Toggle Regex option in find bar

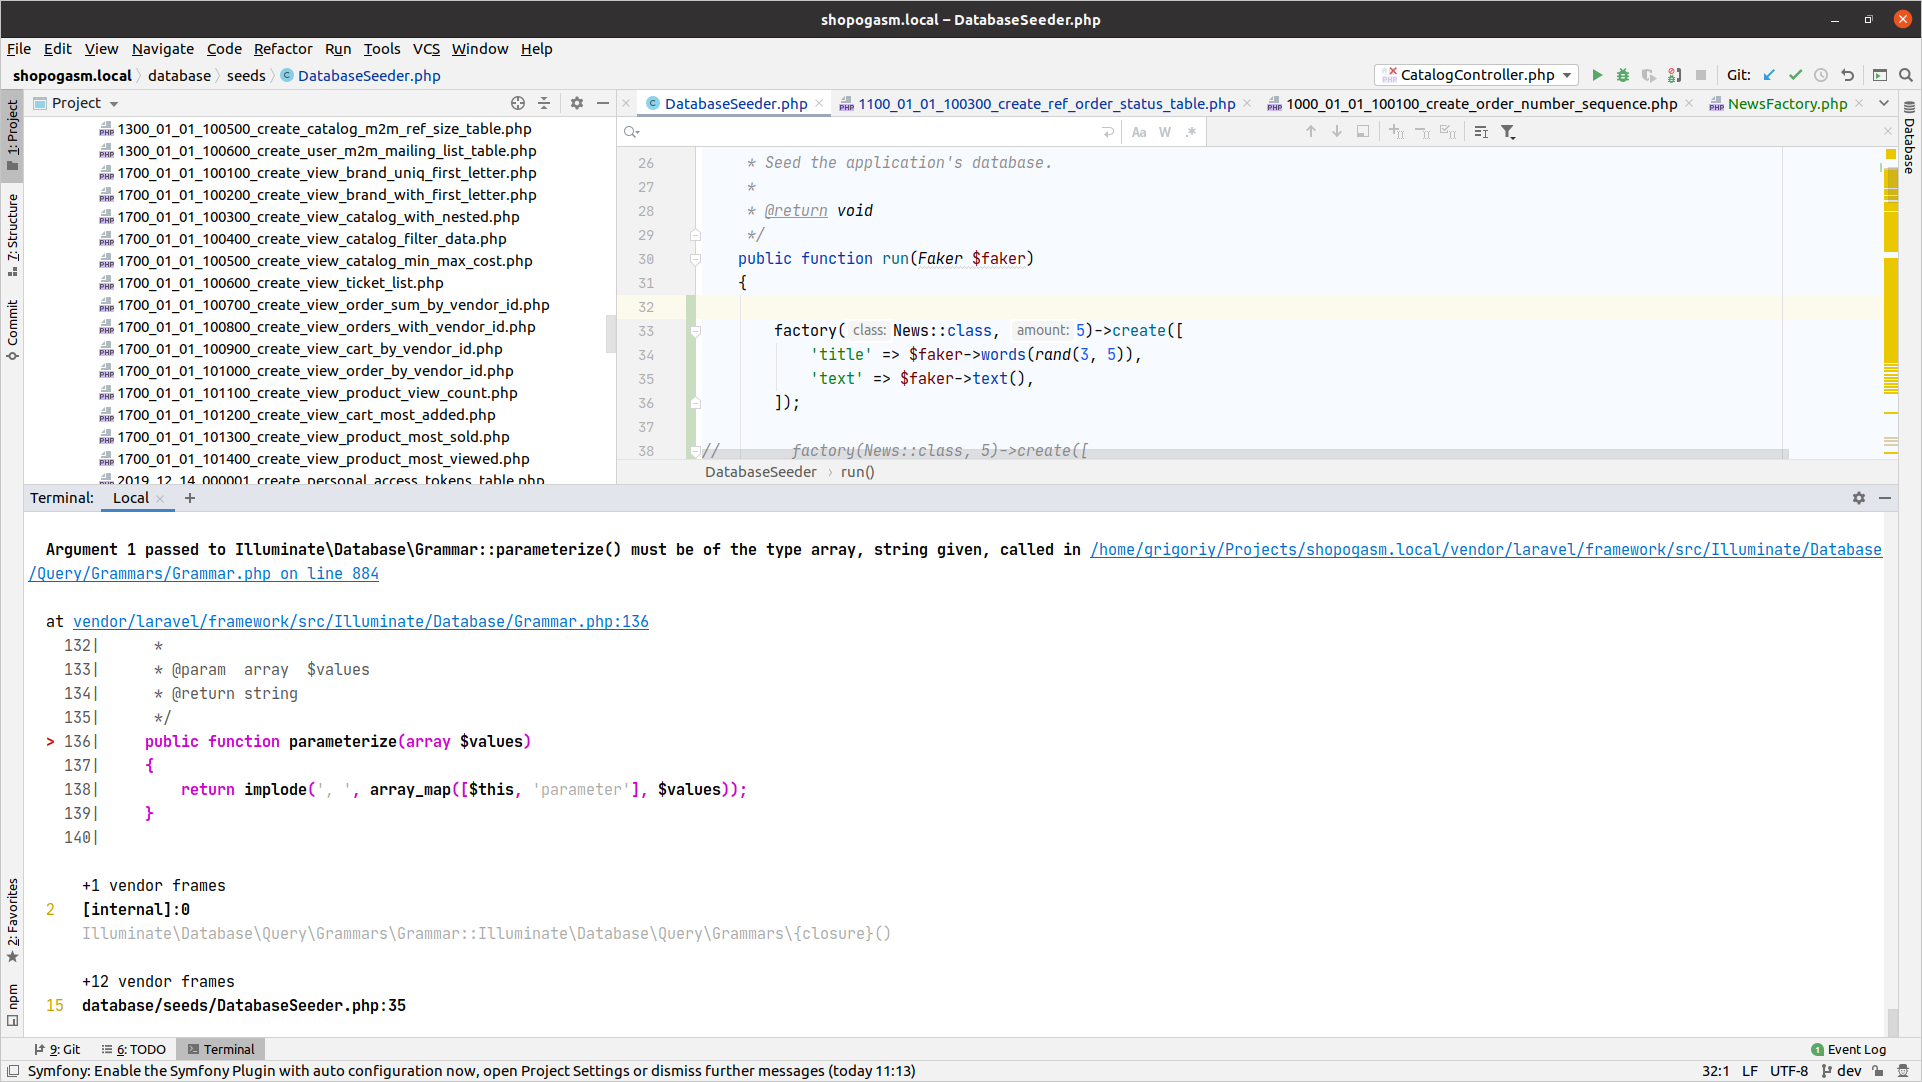[x=1191, y=132]
